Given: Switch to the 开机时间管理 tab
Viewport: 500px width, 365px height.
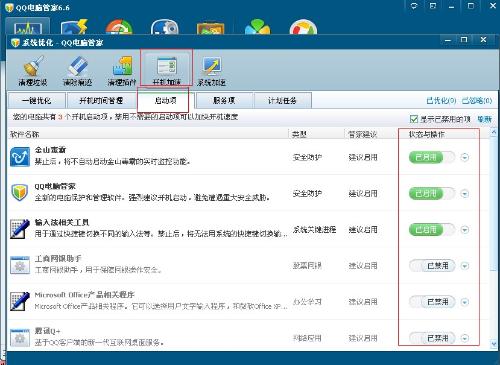Looking at the screenshot, I should pos(101,100).
